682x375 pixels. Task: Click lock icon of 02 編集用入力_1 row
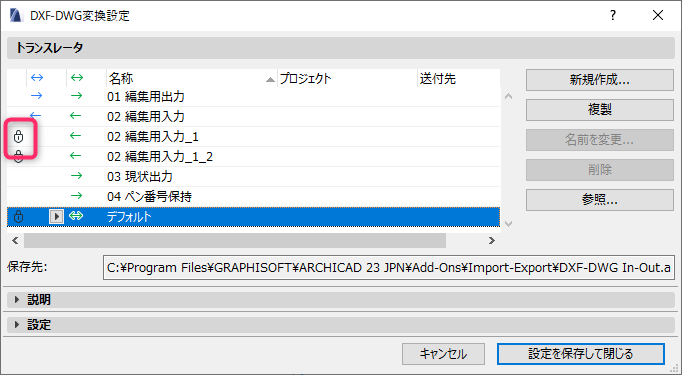pyautogui.click(x=18, y=137)
